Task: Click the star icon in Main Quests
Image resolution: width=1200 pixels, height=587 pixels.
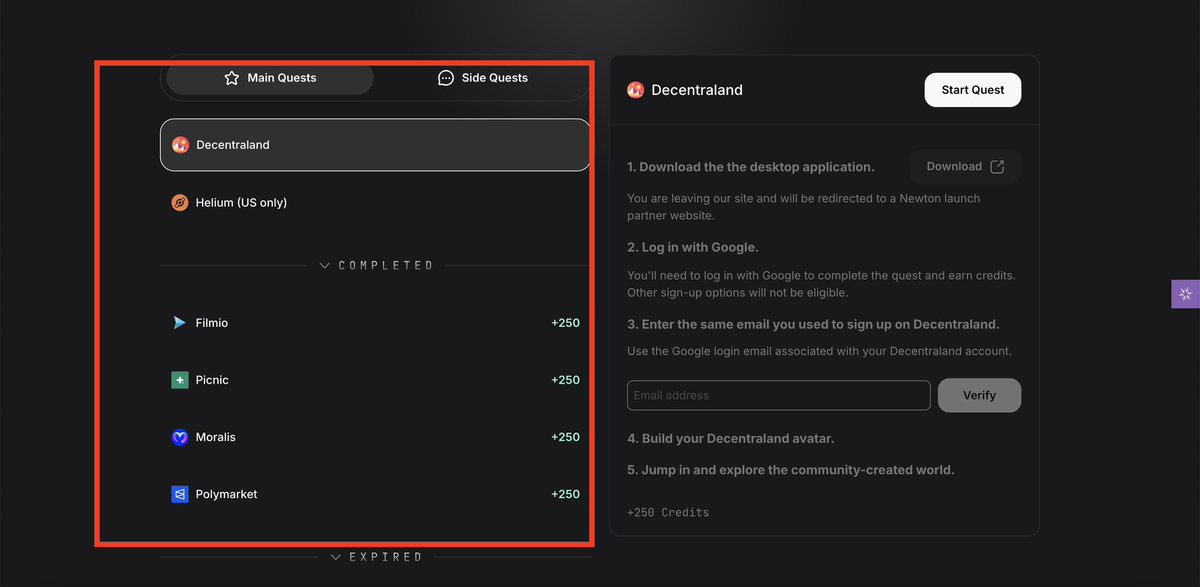Action: tap(232, 78)
